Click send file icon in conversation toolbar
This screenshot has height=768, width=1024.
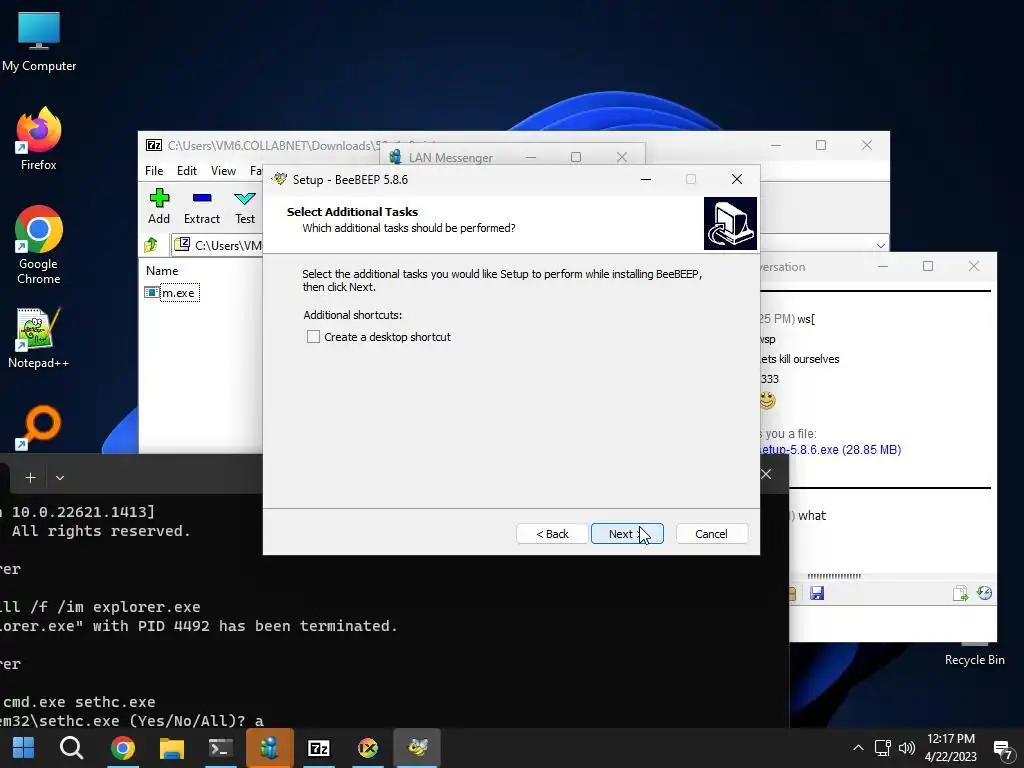(960, 593)
